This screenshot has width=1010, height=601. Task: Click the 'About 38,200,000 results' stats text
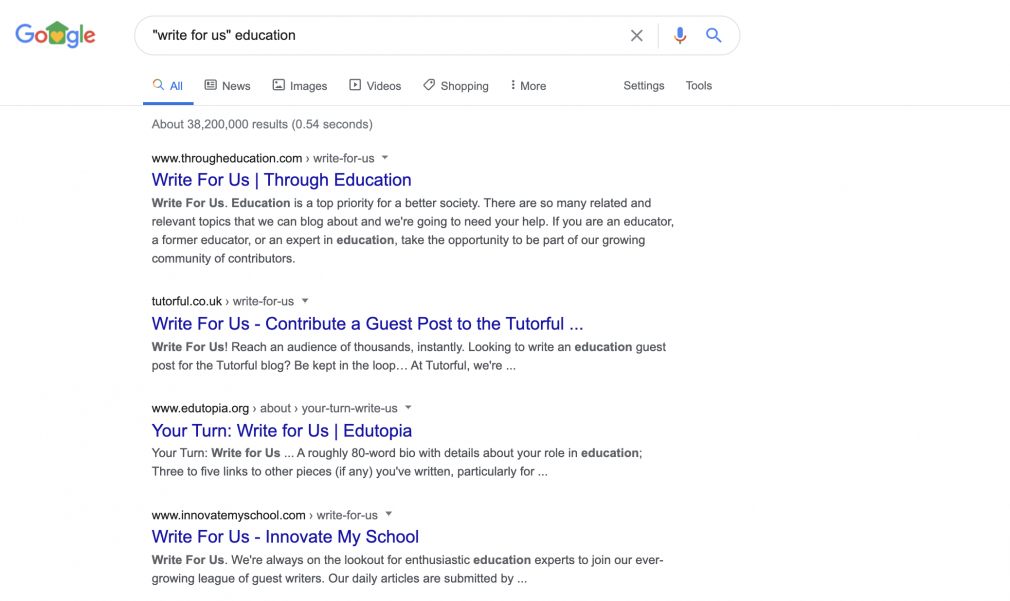coord(262,124)
